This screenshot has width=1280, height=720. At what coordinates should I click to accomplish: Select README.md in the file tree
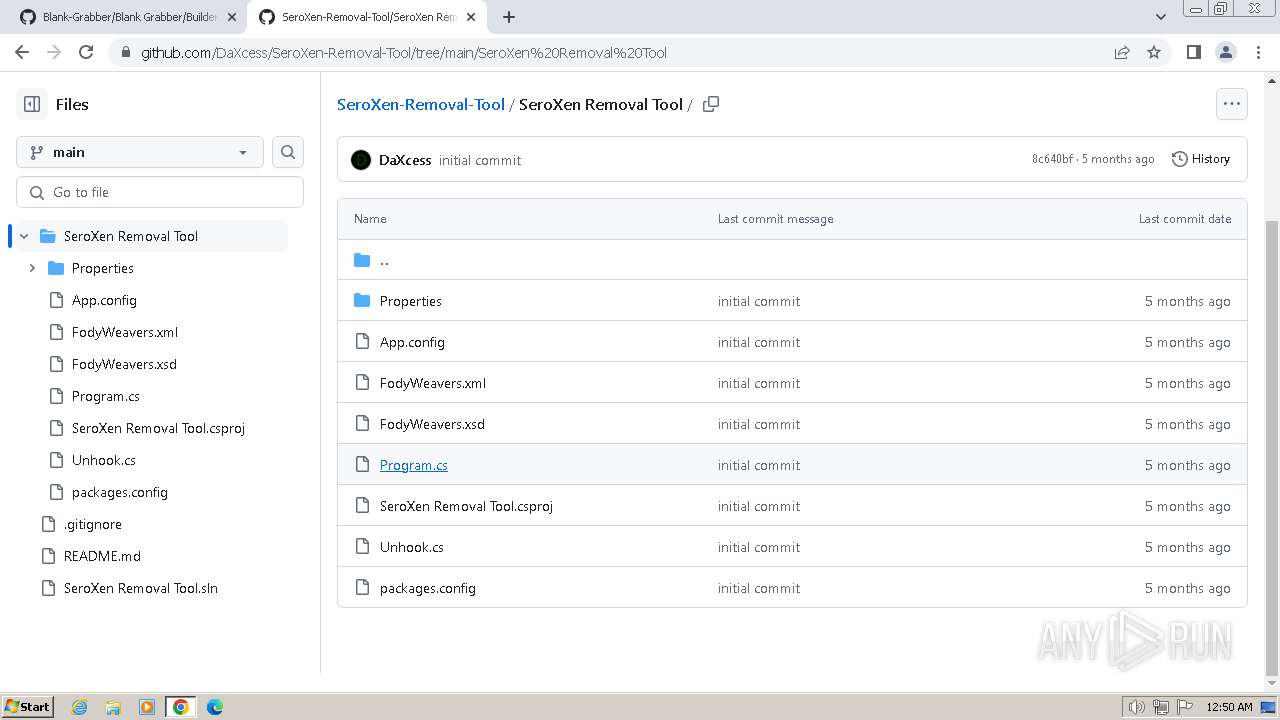[102, 556]
